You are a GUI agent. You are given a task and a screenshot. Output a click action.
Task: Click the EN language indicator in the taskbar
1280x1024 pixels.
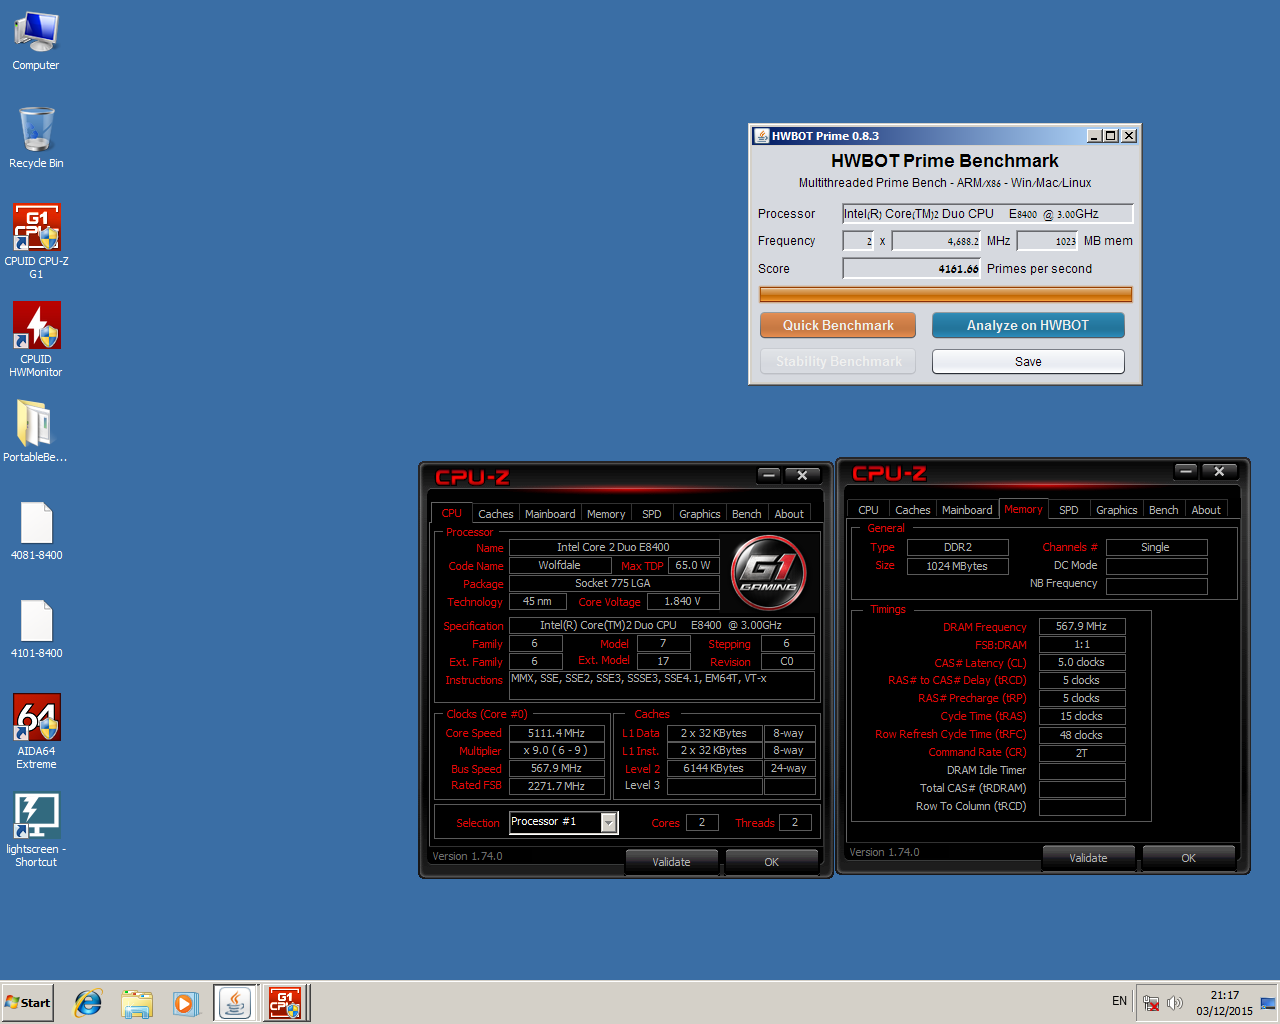click(x=1119, y=1001)
